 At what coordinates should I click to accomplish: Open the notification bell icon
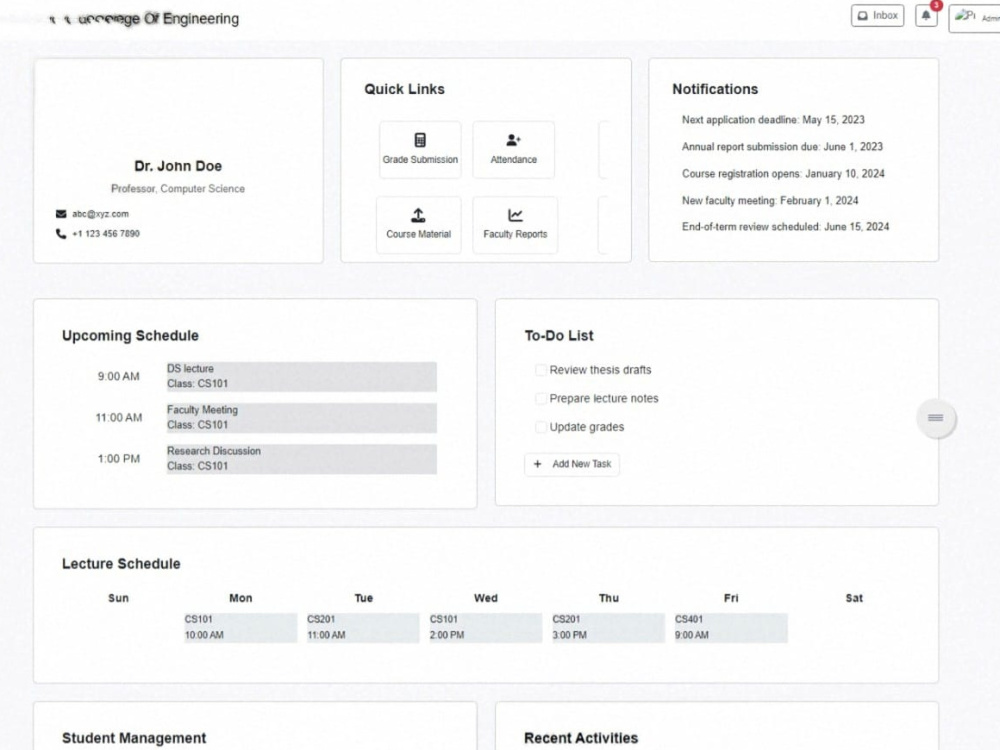926,16
